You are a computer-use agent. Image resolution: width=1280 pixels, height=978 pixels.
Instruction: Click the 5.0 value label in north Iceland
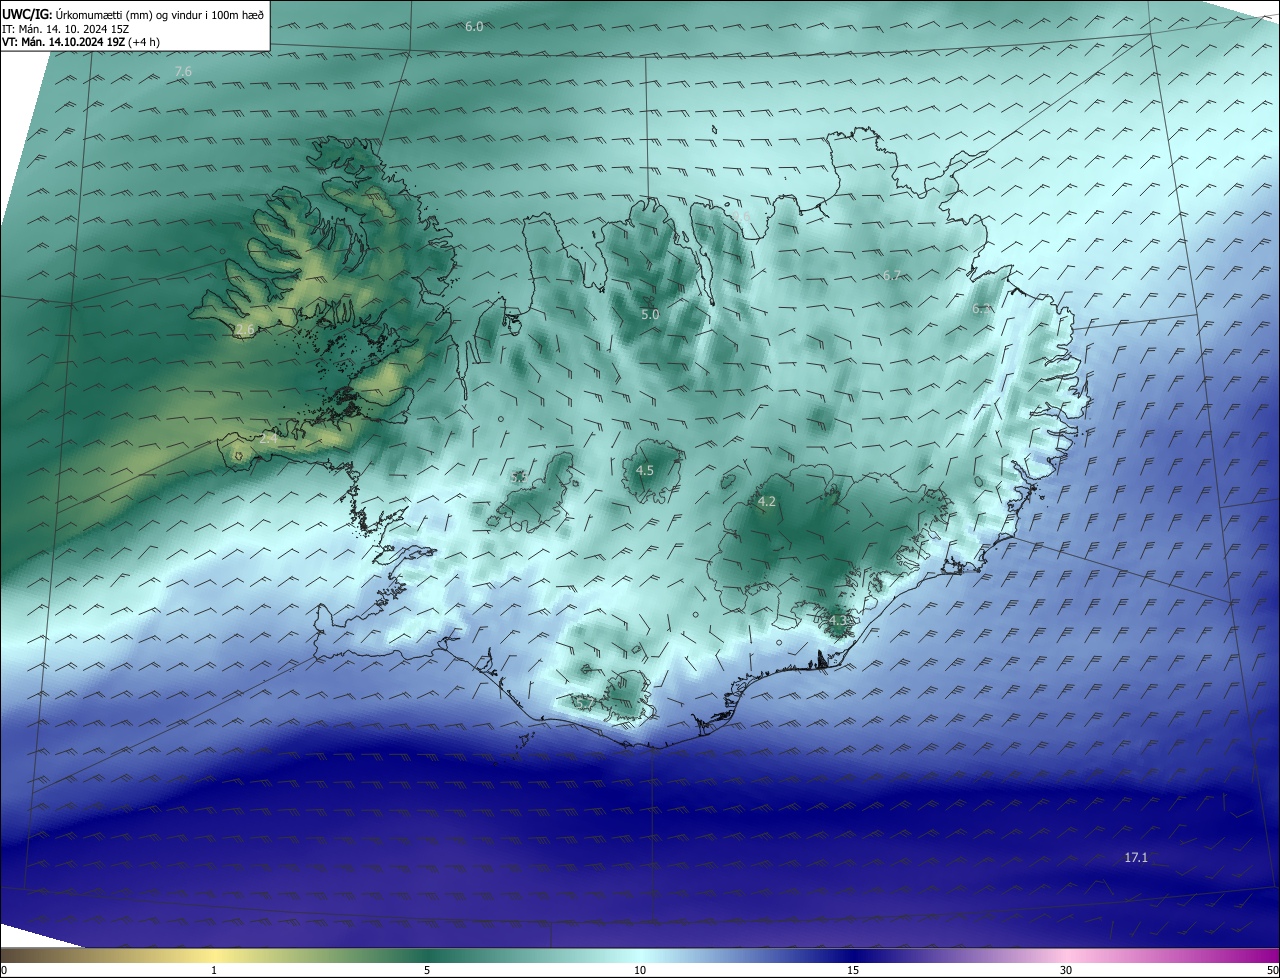coord(650,314)
